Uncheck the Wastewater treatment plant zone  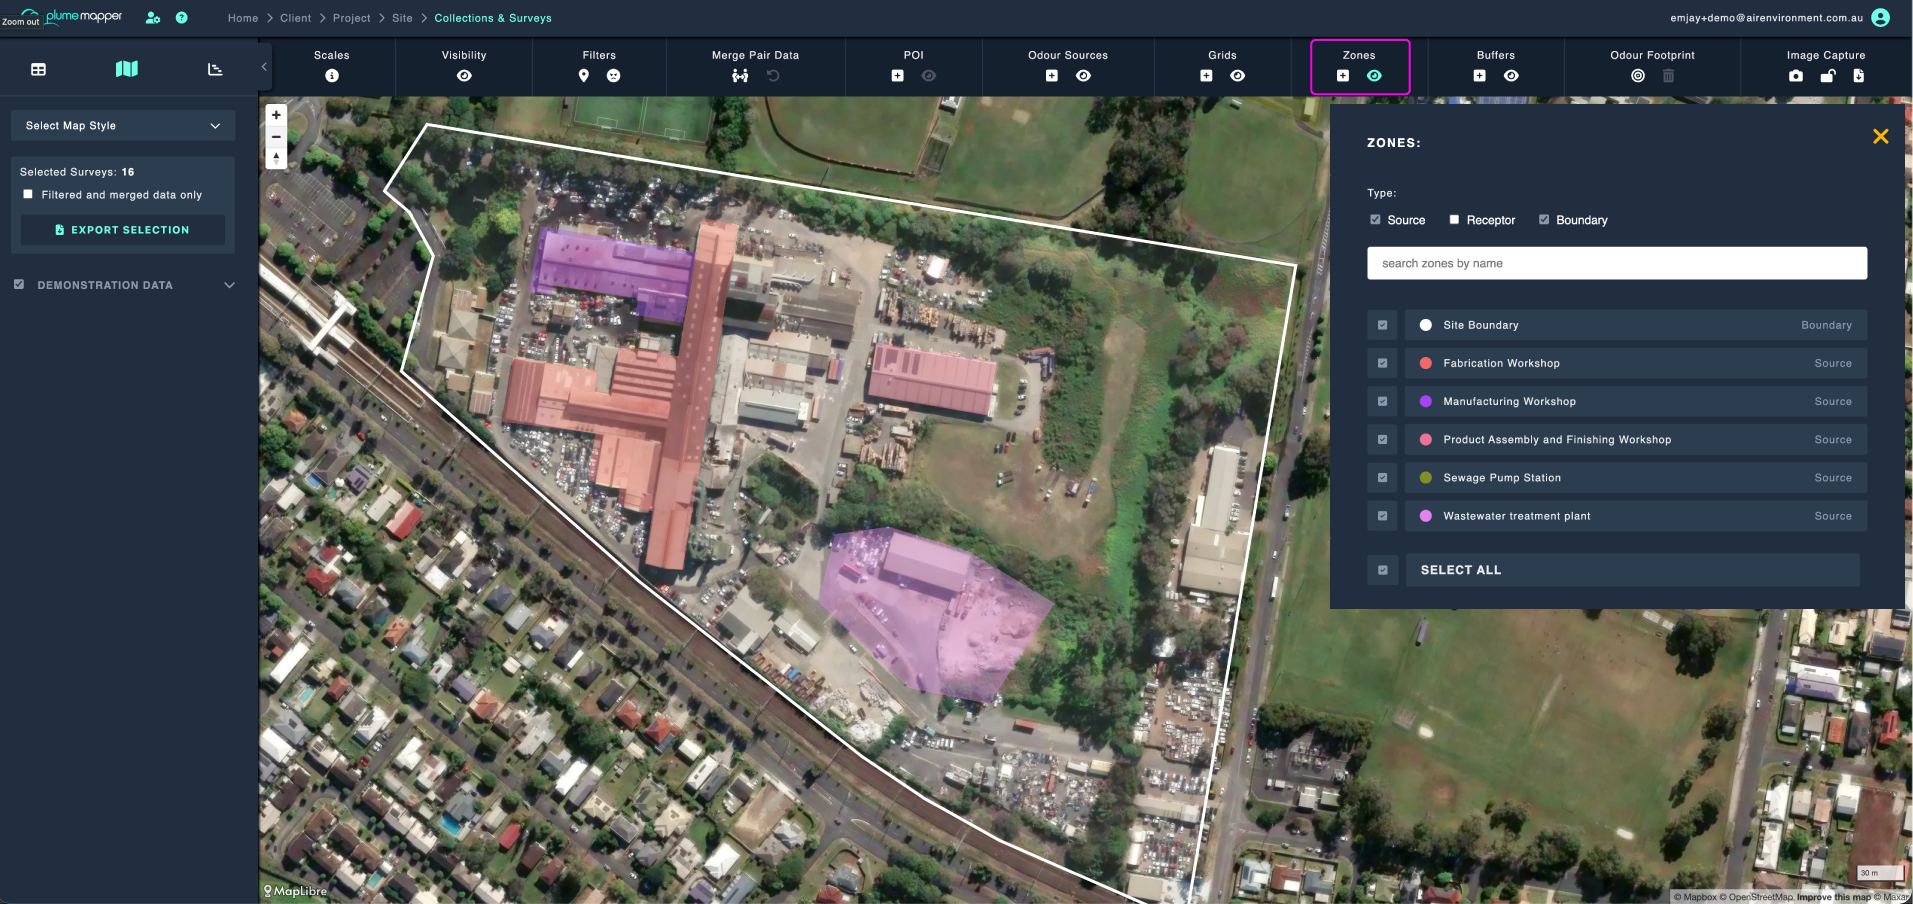(1383, 516)
